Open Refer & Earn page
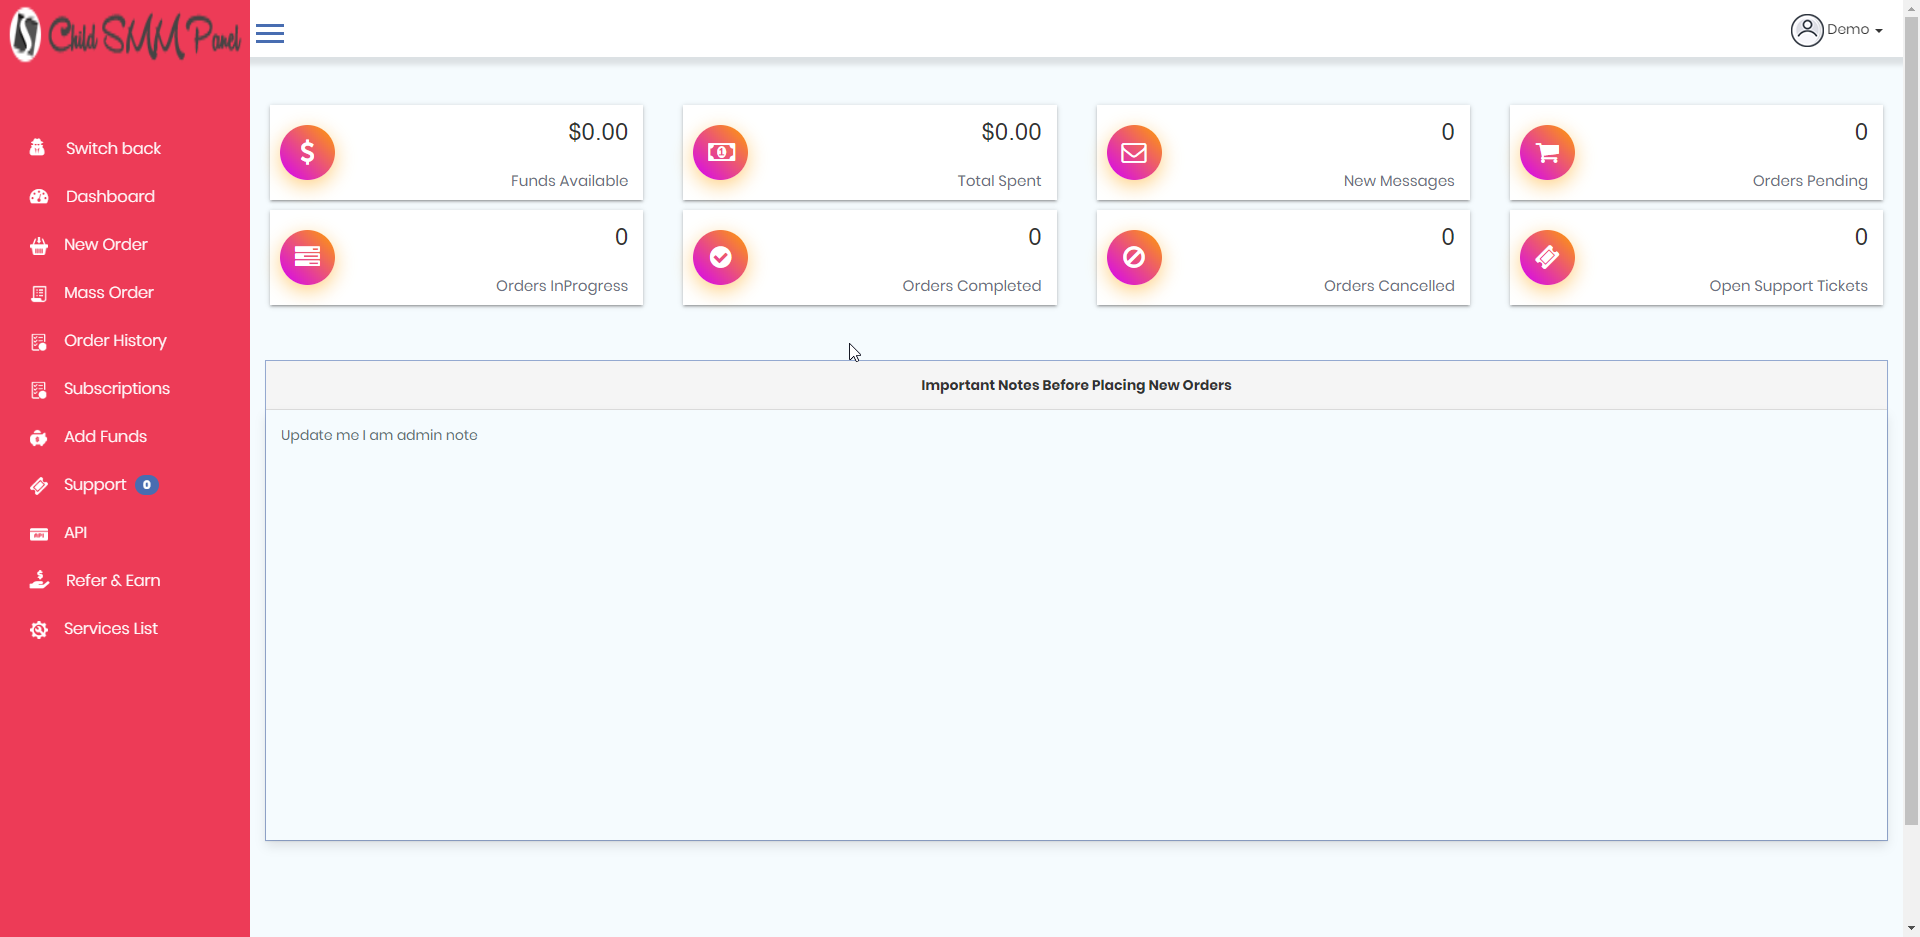Screen dimensions: 1920x937 pyautogui.click(x=112, y=581)
